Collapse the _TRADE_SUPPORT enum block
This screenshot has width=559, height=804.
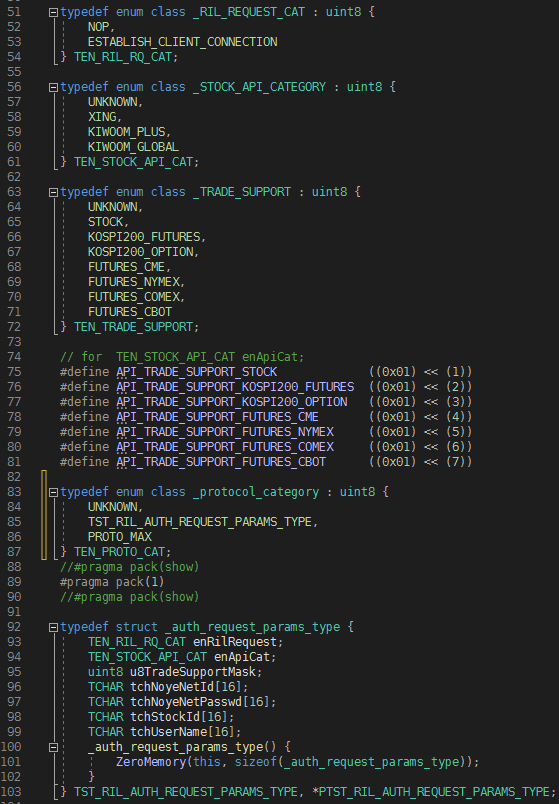click(53, 193)
